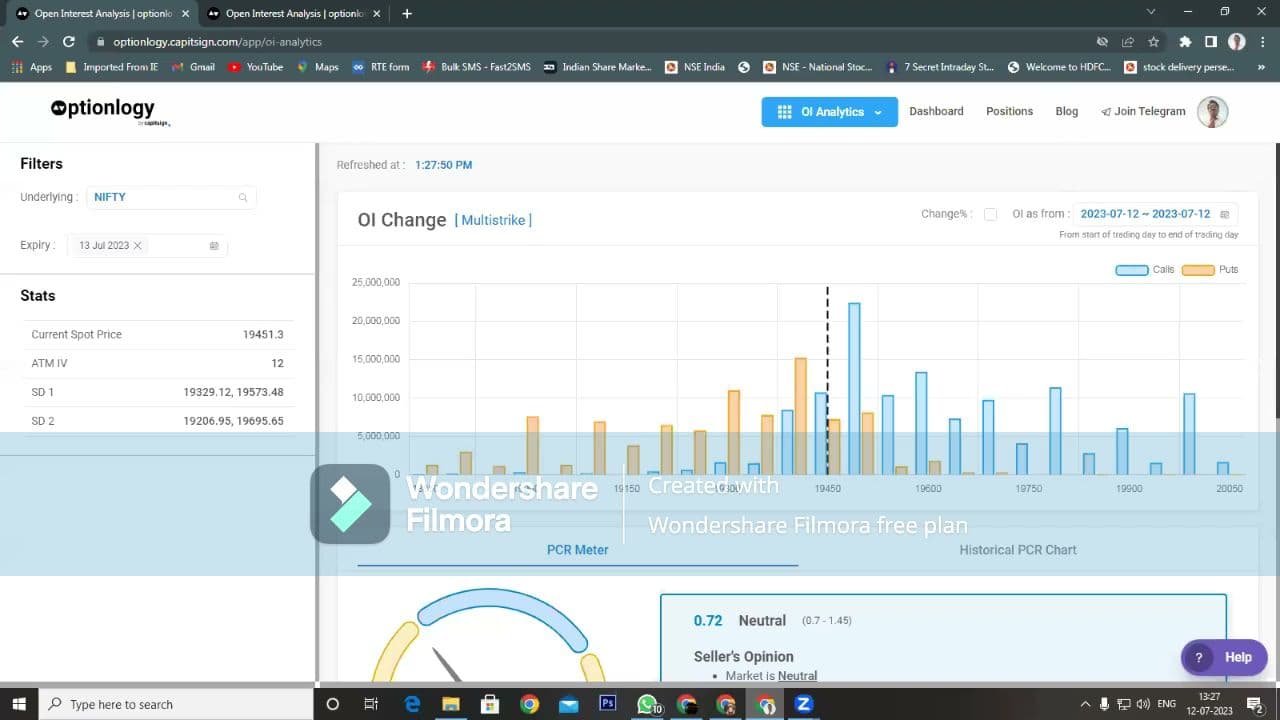The width and height of the screenshot is (1280, 720).
Task: Open WhatsApp from the Windows taskbar
Action: (x=647, y=704)
